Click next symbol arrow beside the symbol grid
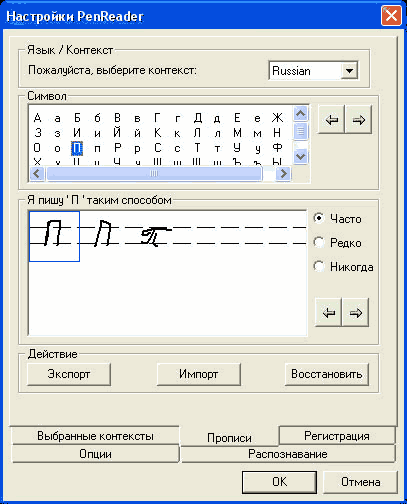Screen dimensions: 407x504 [359, 120]
